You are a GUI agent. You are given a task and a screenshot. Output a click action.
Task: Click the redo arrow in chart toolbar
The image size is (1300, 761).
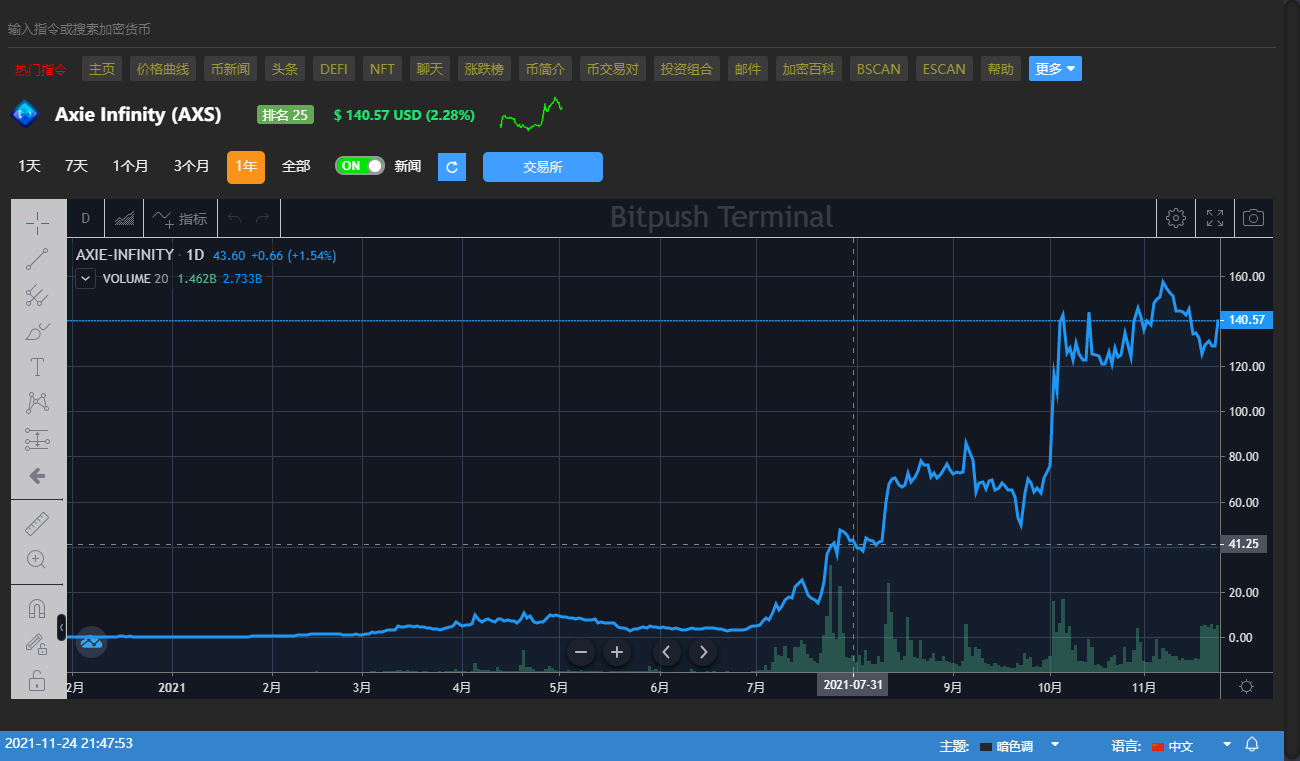[x=263, y=218]
